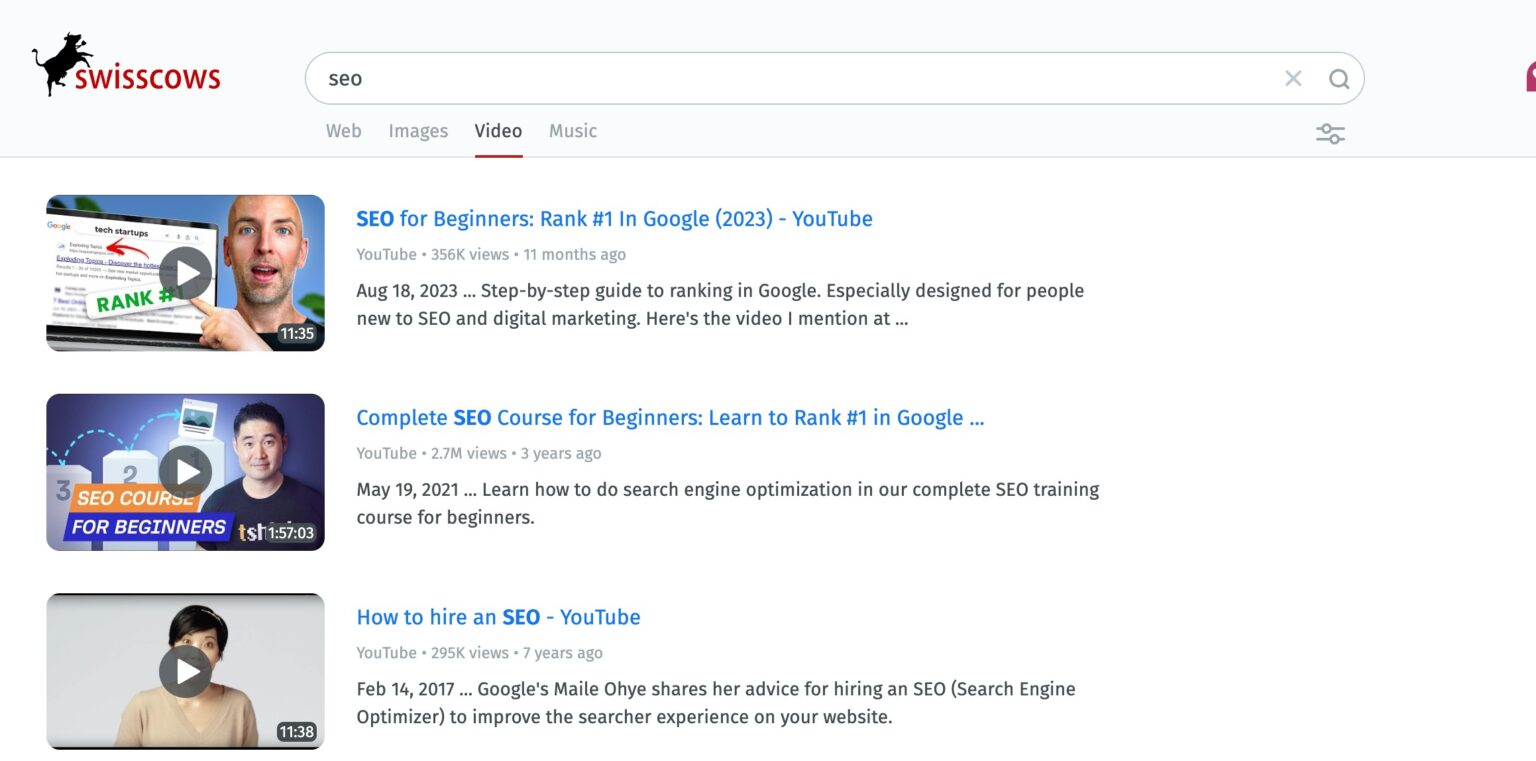The image size is (1536, 761).
Task: Click the partial pink icon at top right
Action: (x=1529, y=77)
